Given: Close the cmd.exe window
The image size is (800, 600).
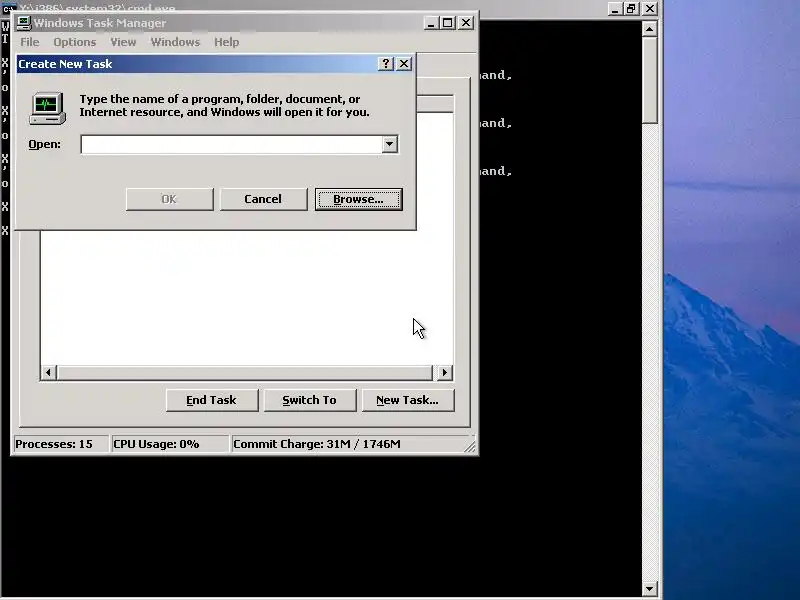Looking at the screenshot, I should tap(649, 9).
